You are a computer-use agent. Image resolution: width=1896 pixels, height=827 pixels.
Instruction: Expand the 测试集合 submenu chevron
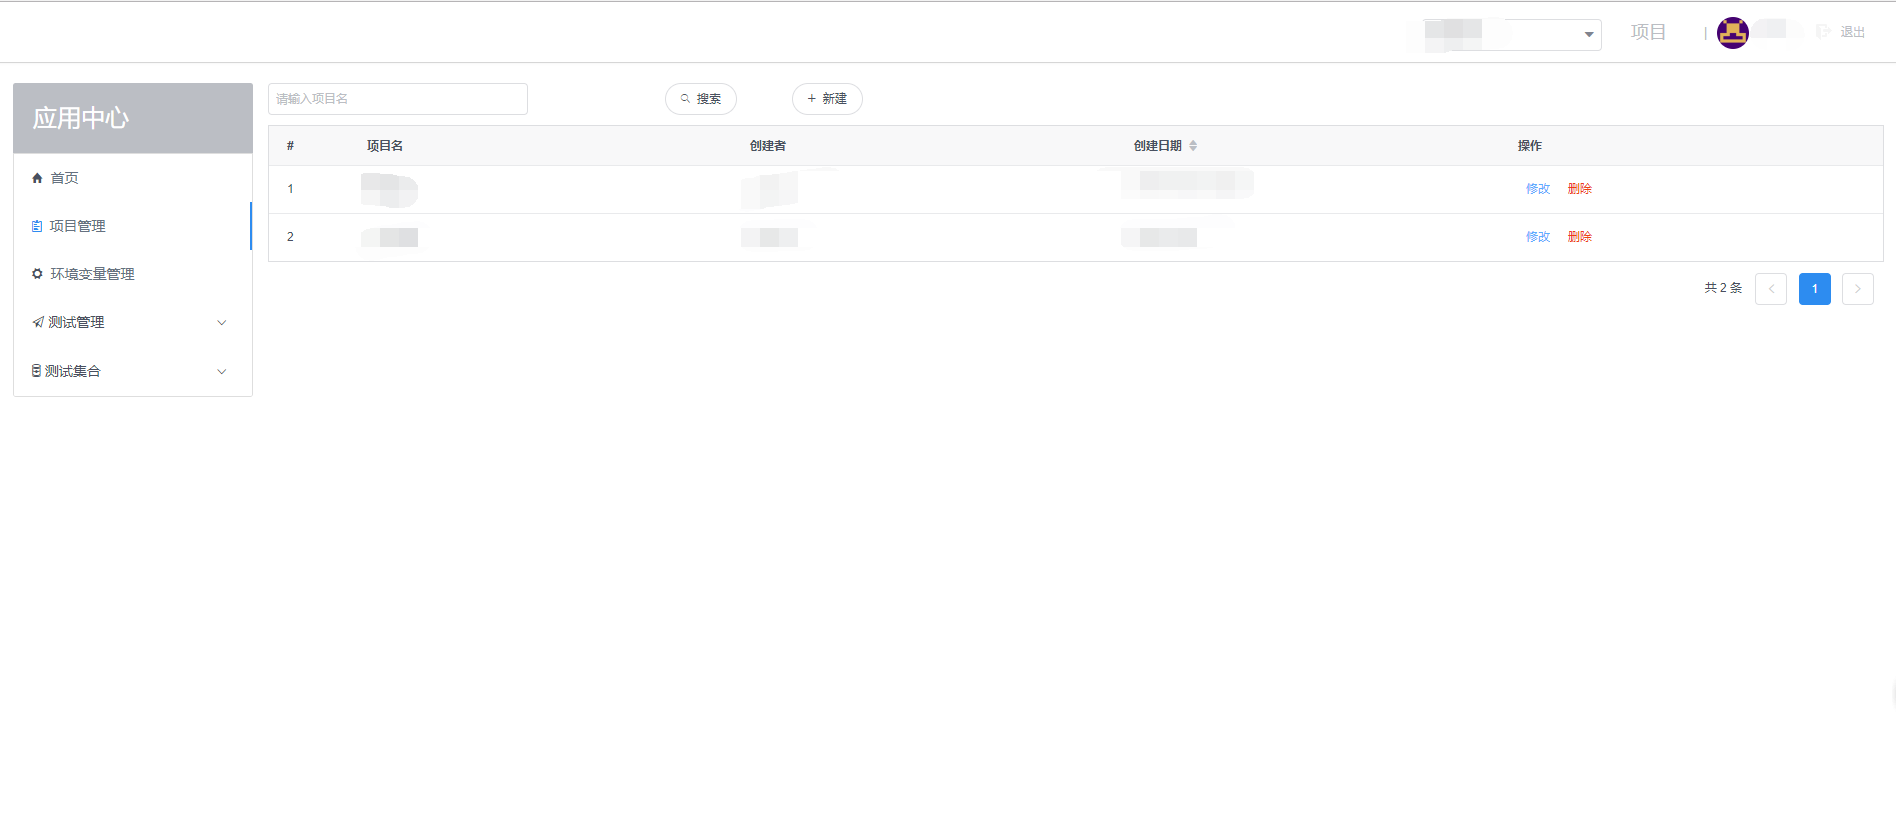[x=222, y=371]
